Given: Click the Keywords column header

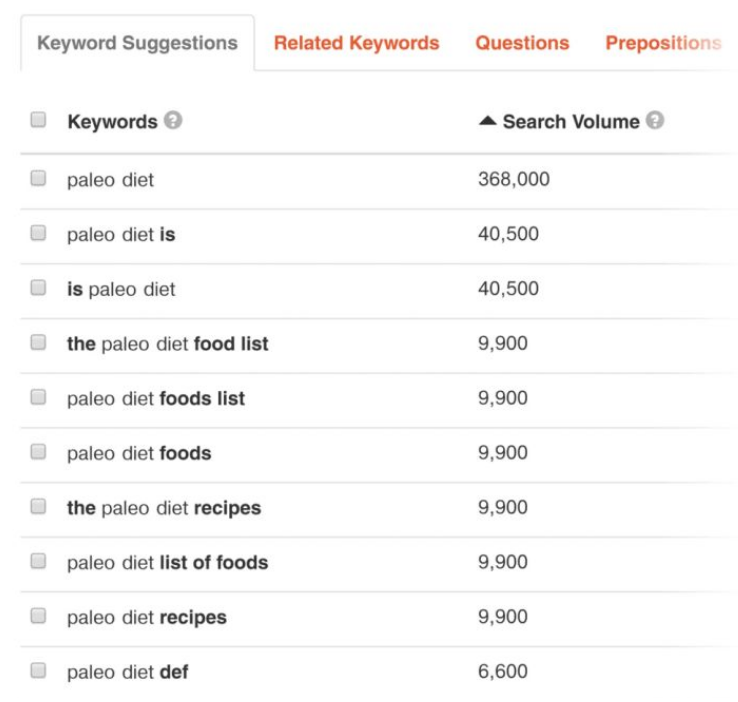Looking at the screenshot, I should tap(112, 121).
